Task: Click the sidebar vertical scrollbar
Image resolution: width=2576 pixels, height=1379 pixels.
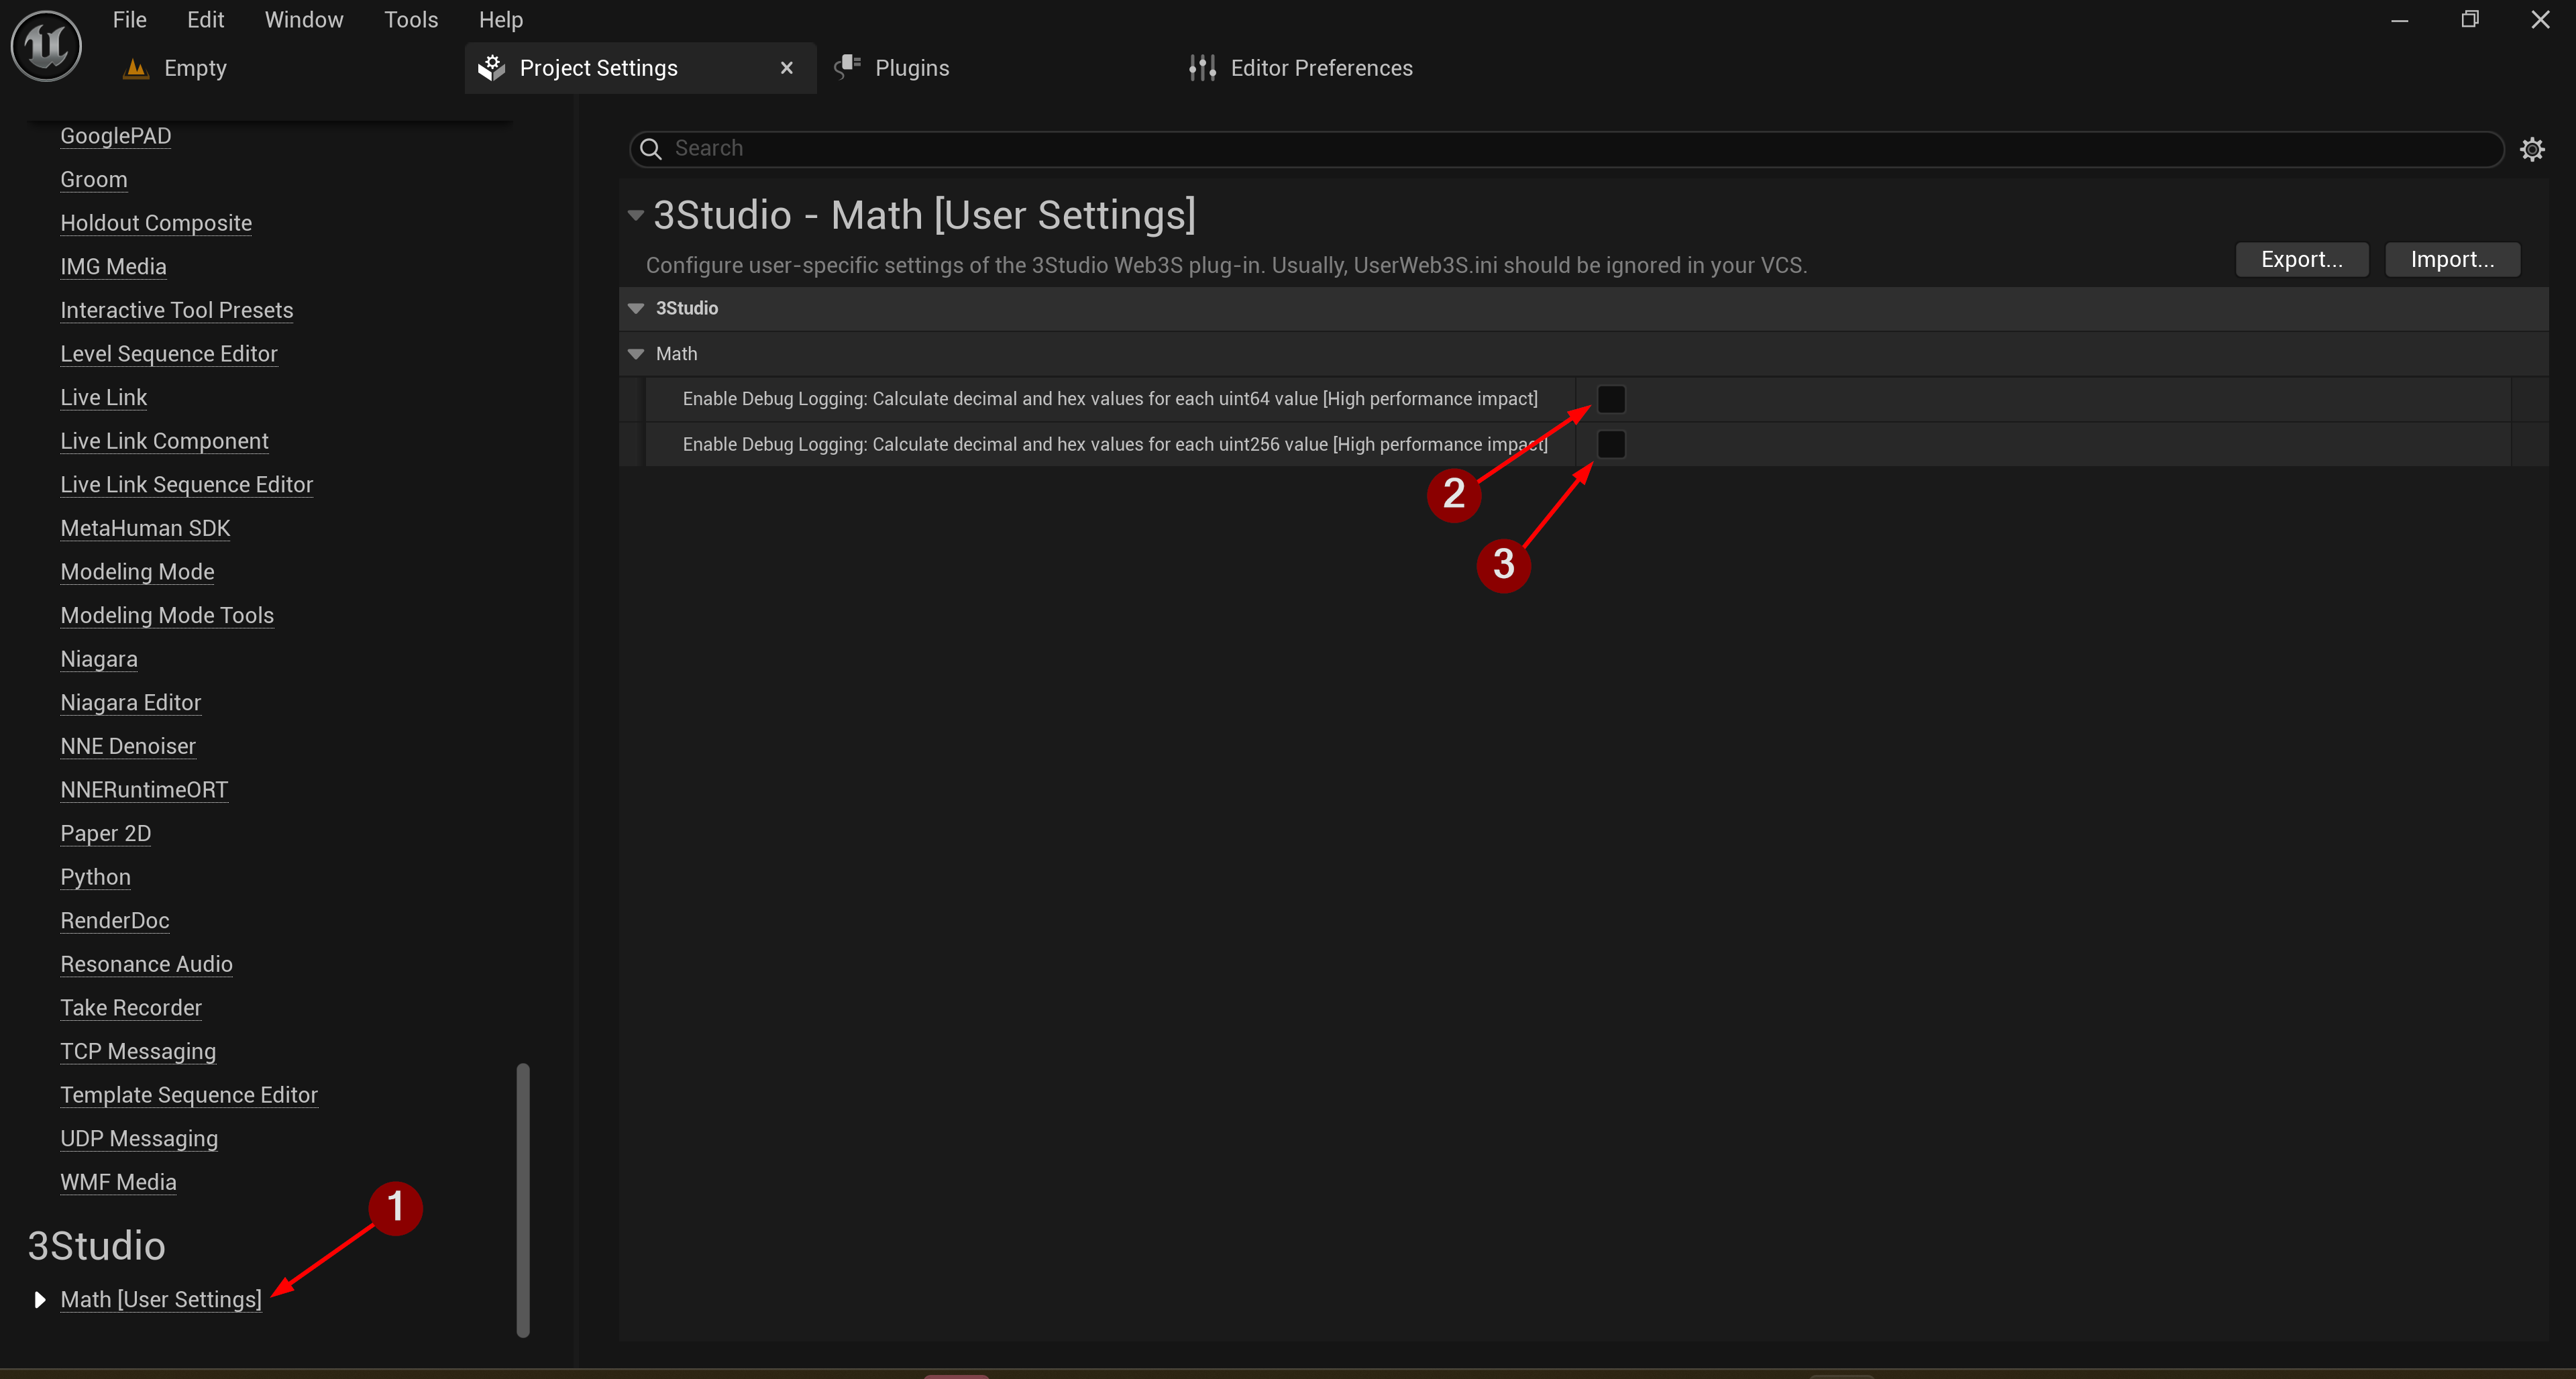Action: click(x=522, y=1200)
